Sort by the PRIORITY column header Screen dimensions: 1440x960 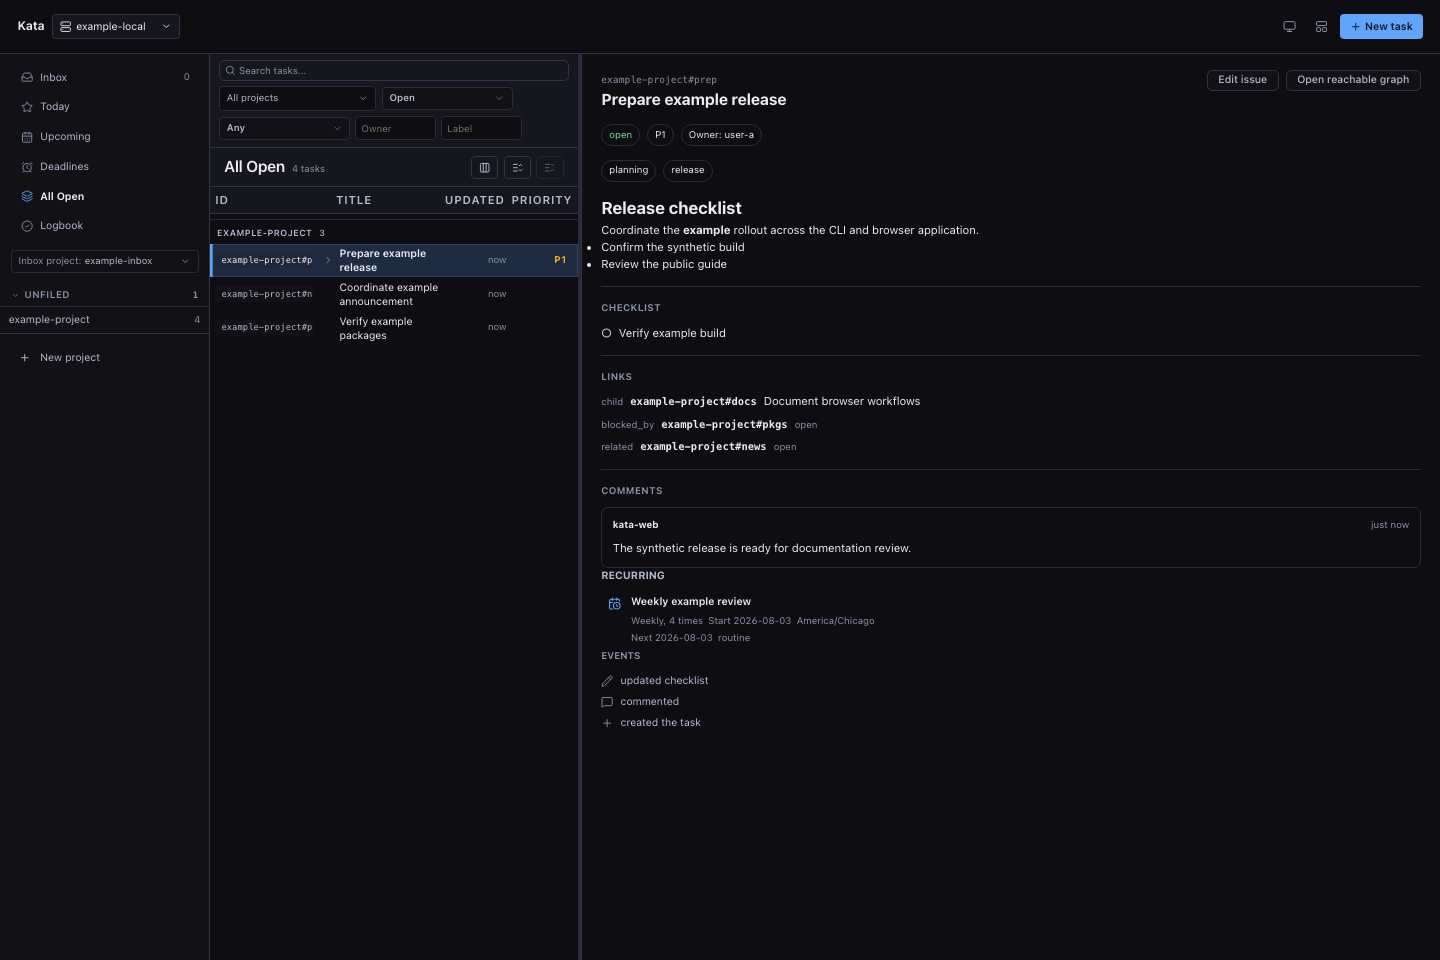[541, 201]
